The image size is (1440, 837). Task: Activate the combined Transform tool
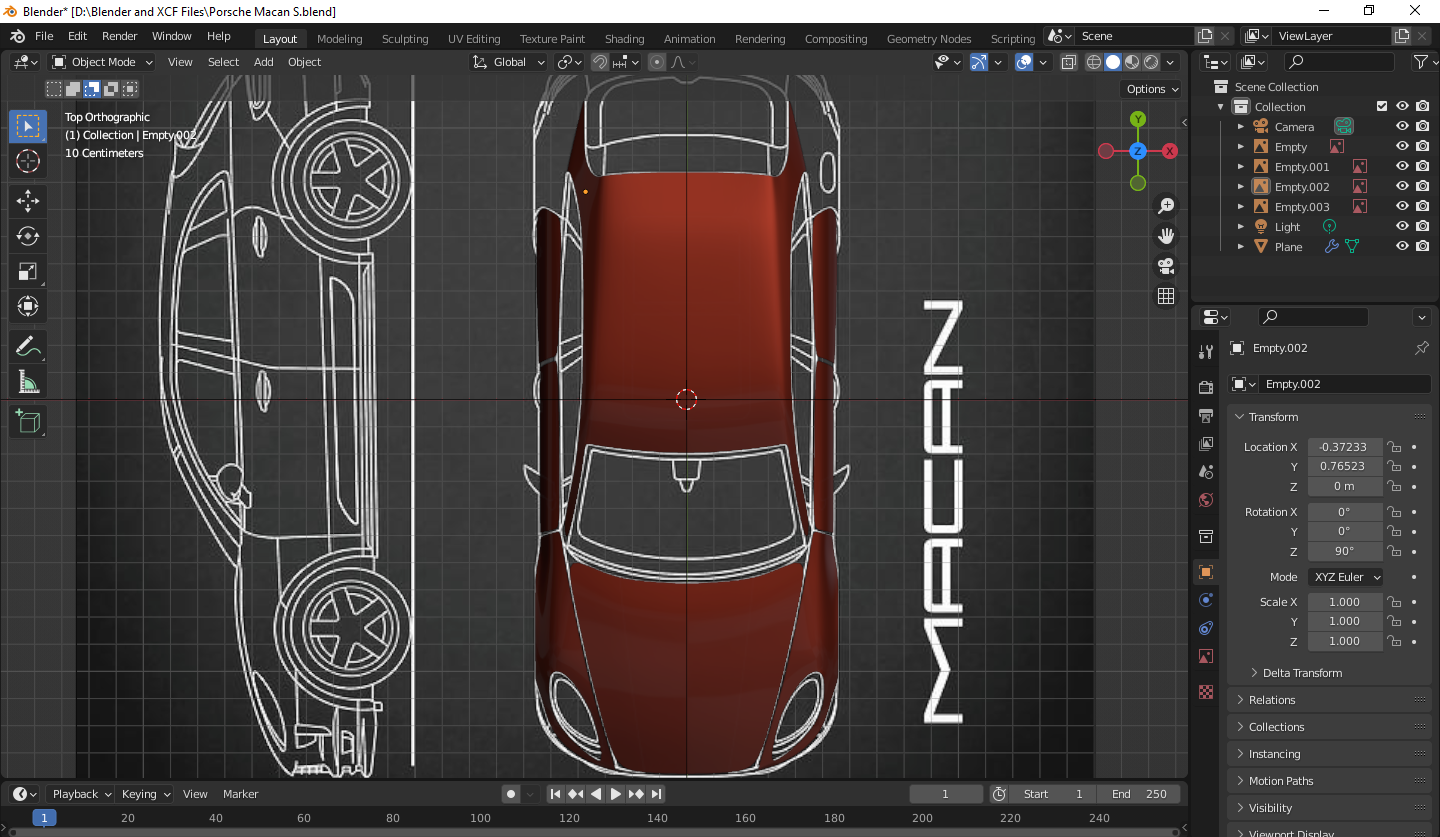point(28,306)
